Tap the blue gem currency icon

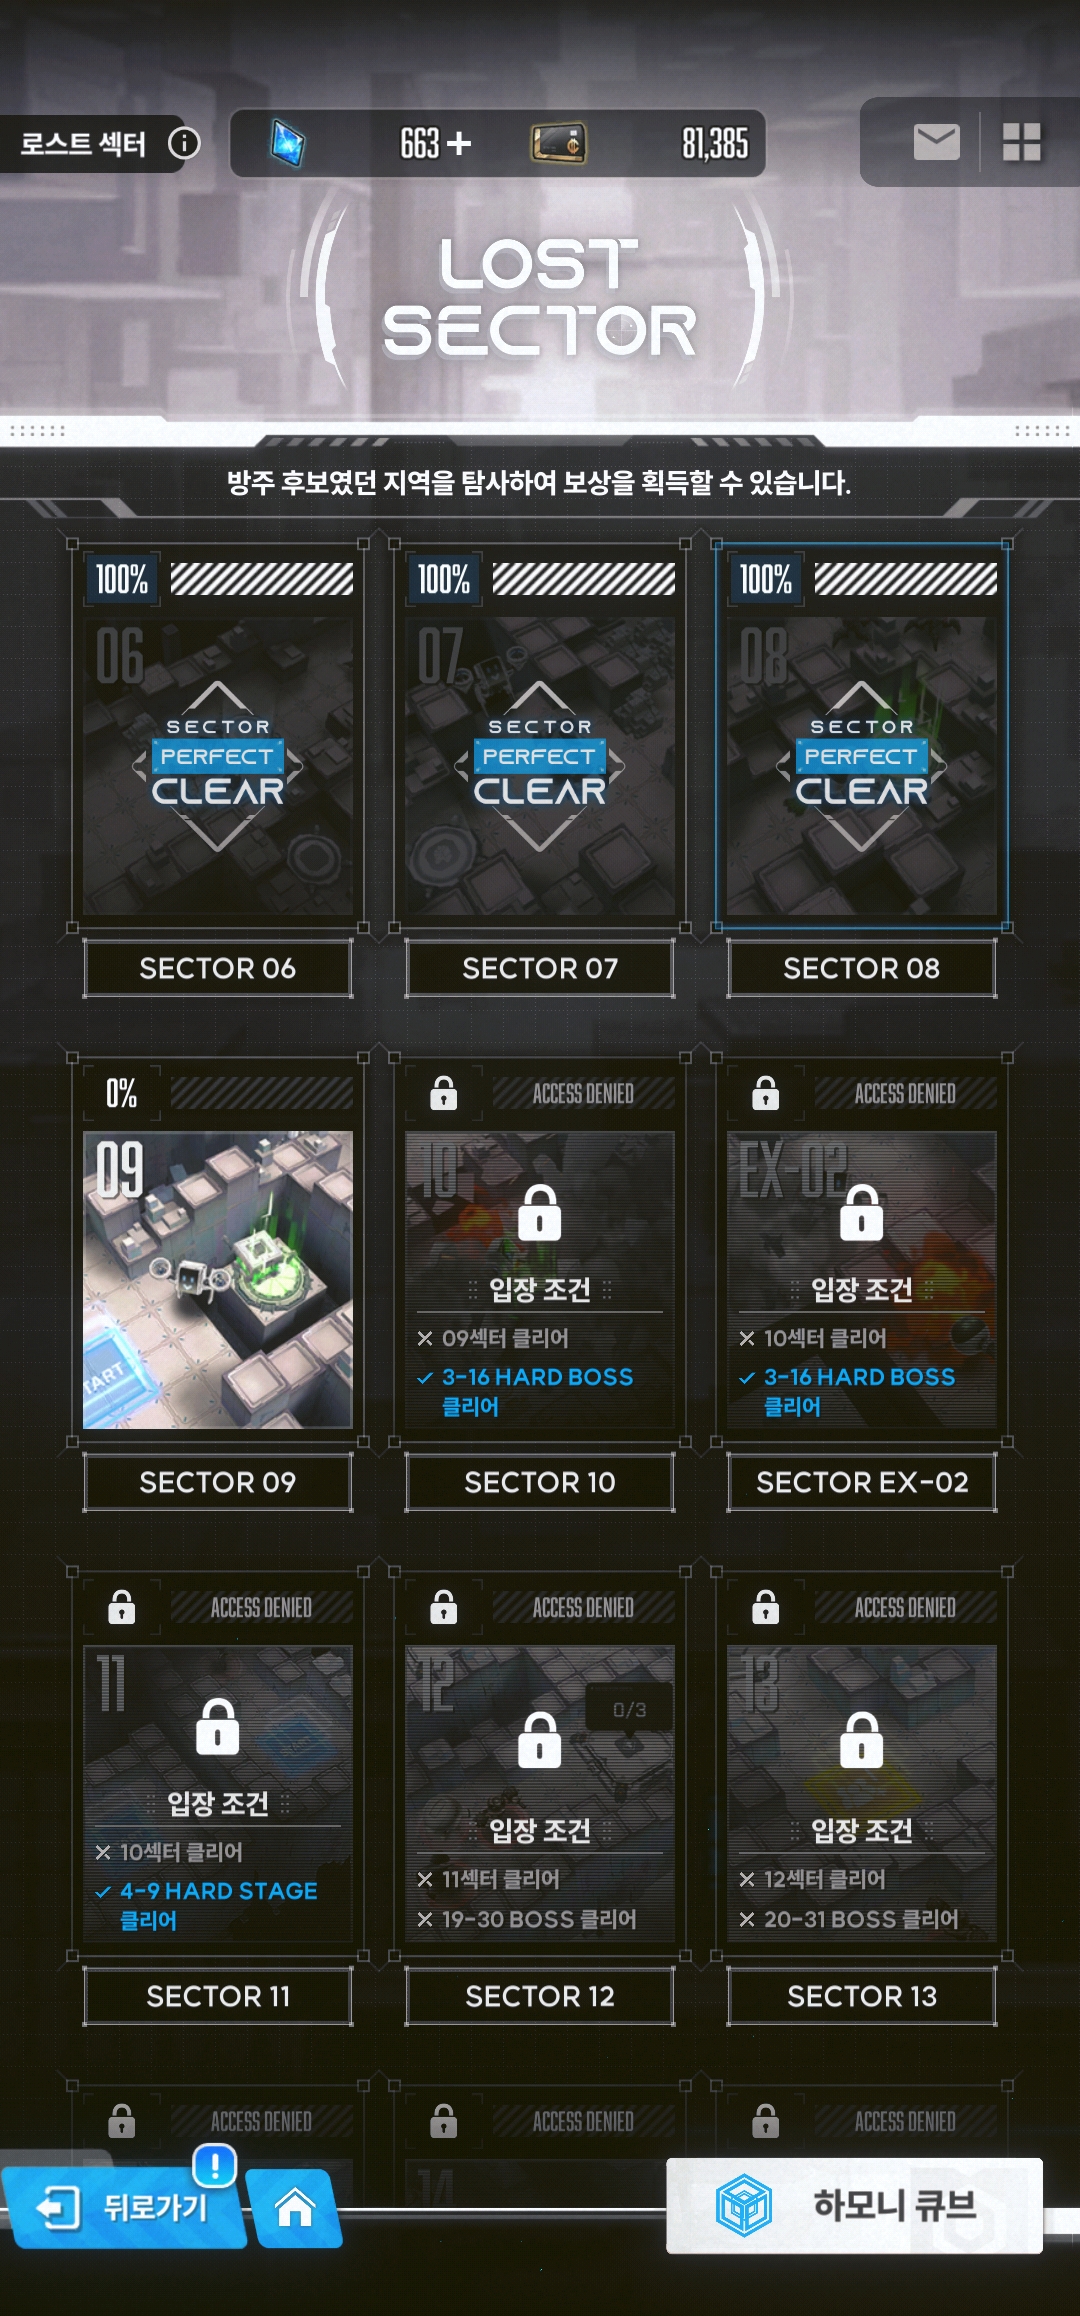pyautogui.click(x=288, y=143)
